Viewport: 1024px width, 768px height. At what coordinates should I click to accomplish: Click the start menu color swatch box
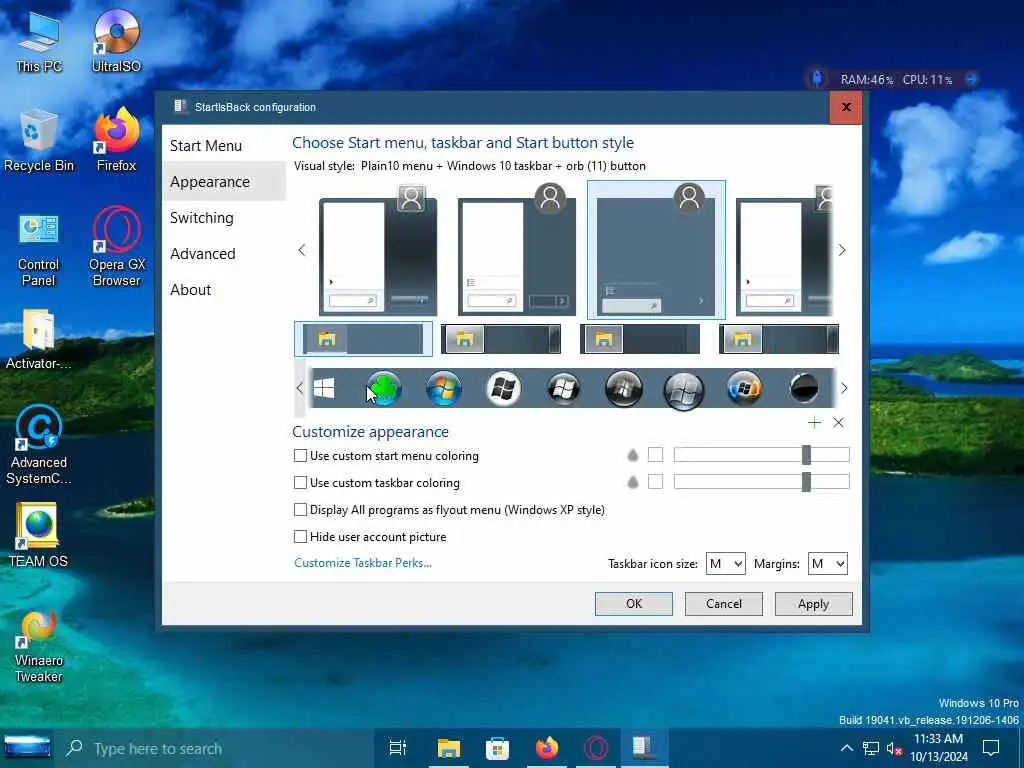point(655,455)
